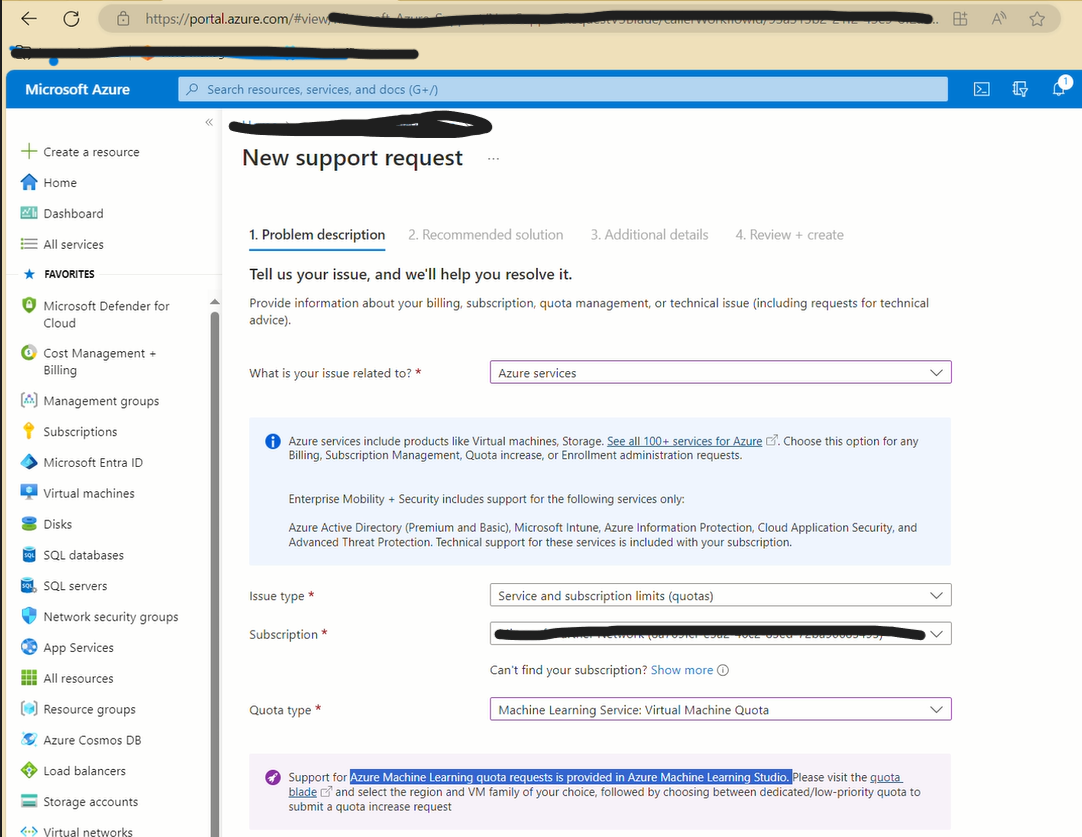
Task: Click the SQL servers icon
Action: point(29,585)
